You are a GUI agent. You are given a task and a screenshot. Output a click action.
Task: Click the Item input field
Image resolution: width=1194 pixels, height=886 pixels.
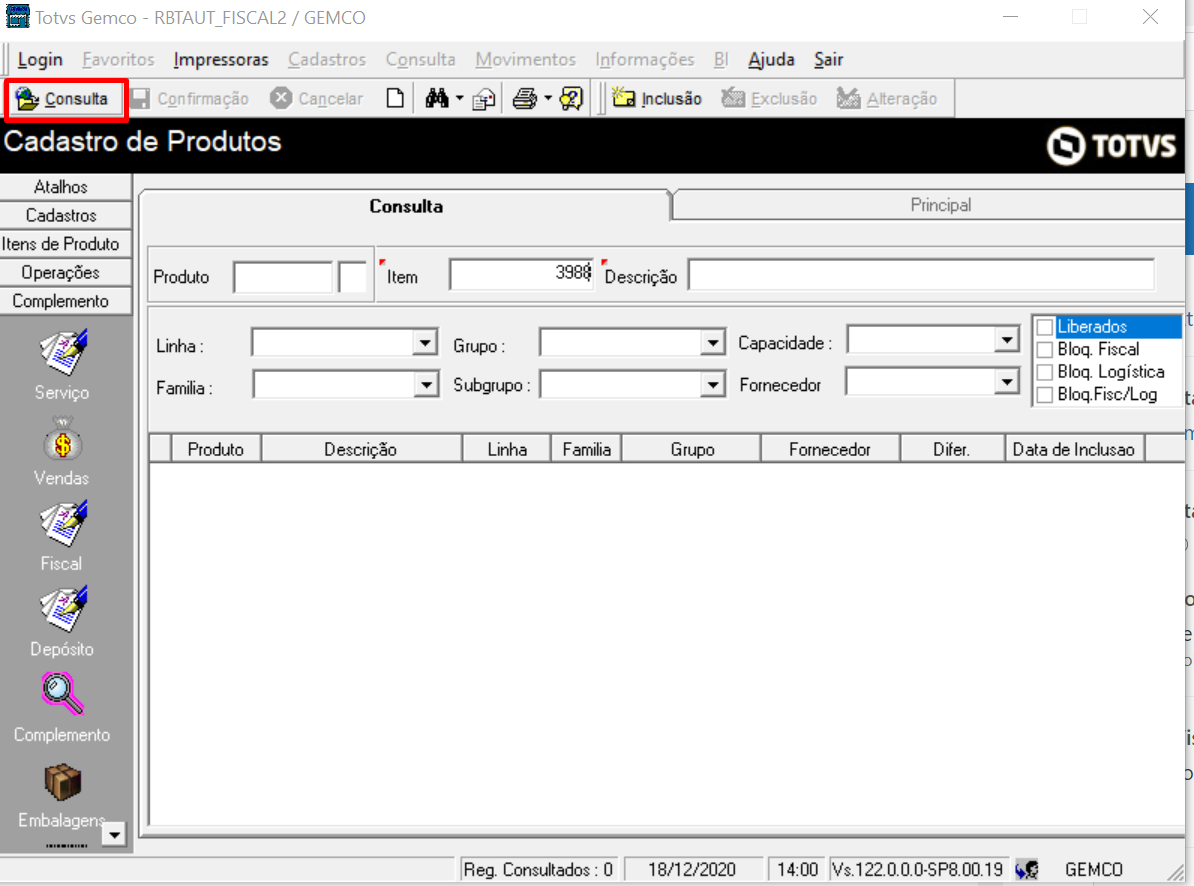click(521, 274)
